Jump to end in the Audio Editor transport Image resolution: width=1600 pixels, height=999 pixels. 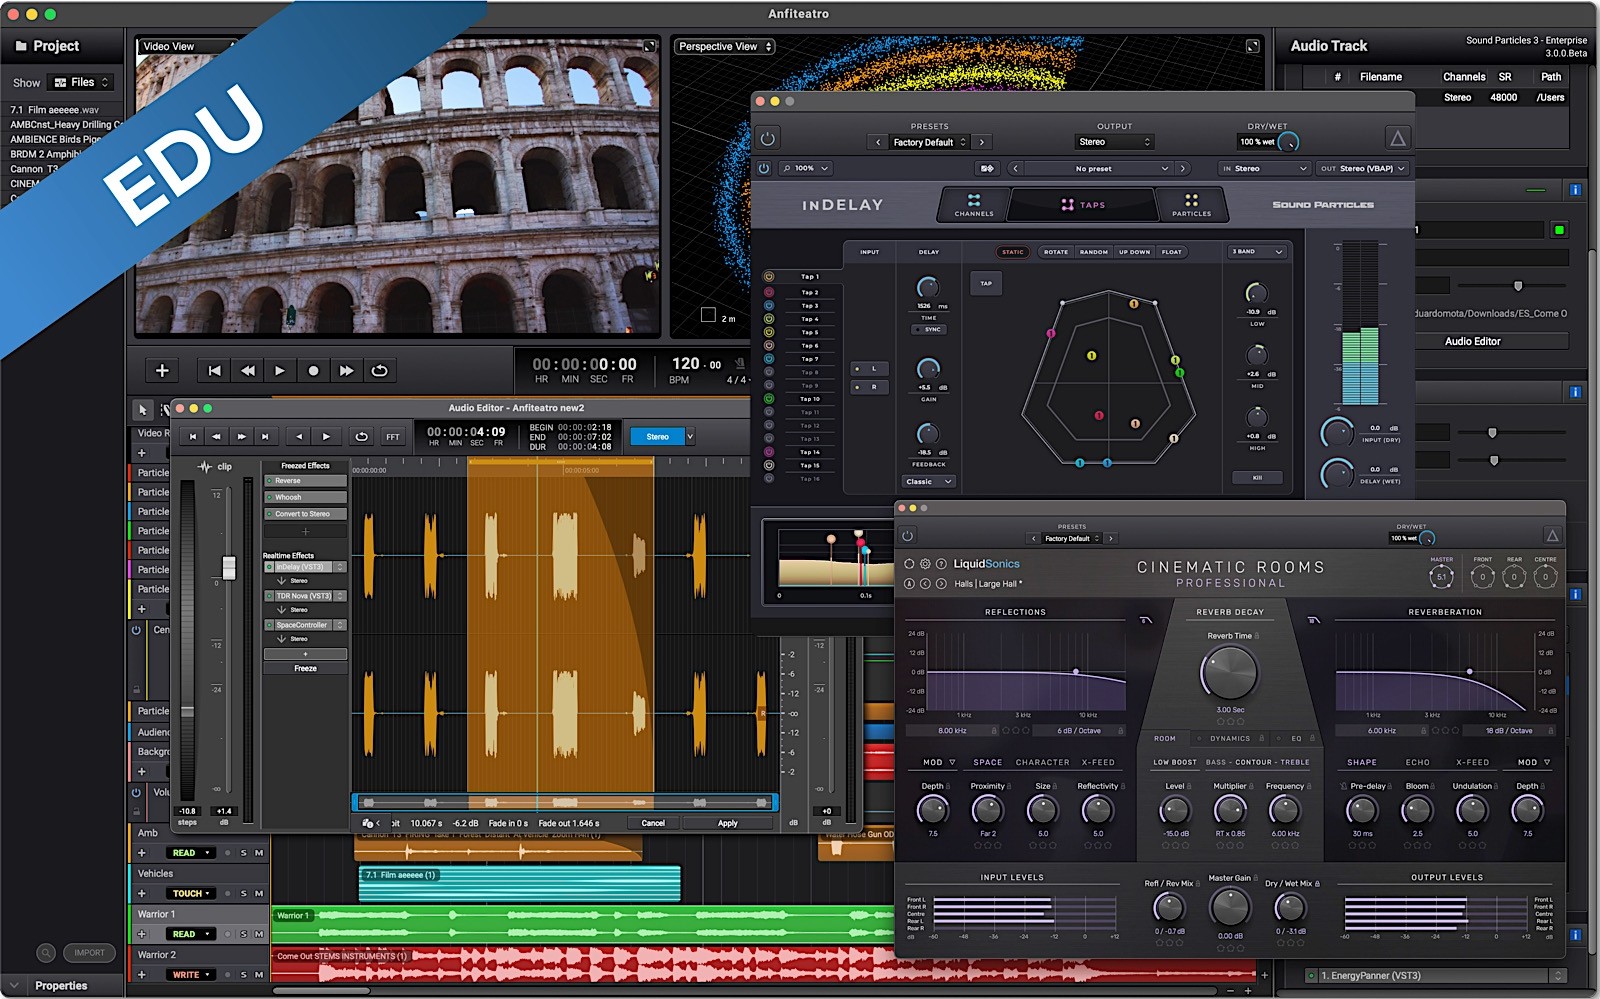pos(265,436)
